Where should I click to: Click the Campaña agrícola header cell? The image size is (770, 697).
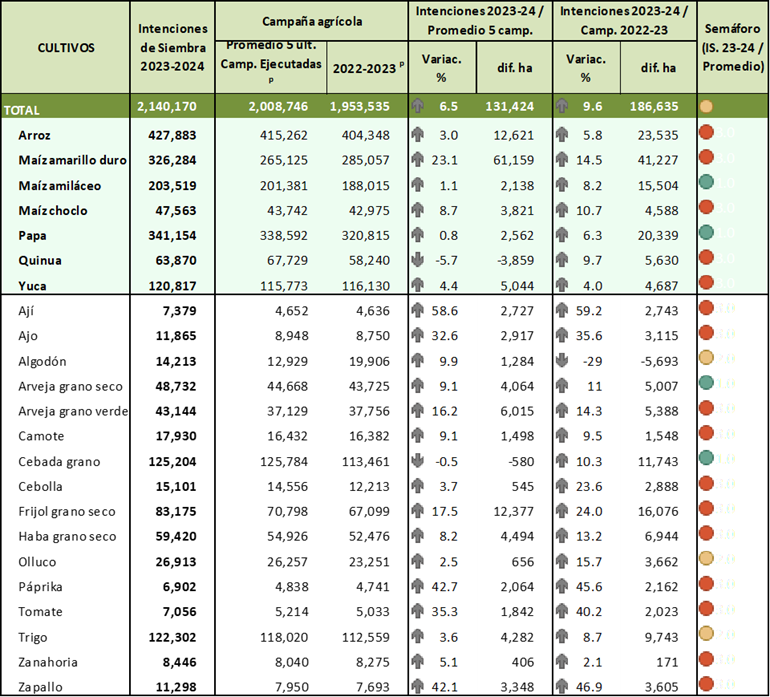tap(312, 20)
